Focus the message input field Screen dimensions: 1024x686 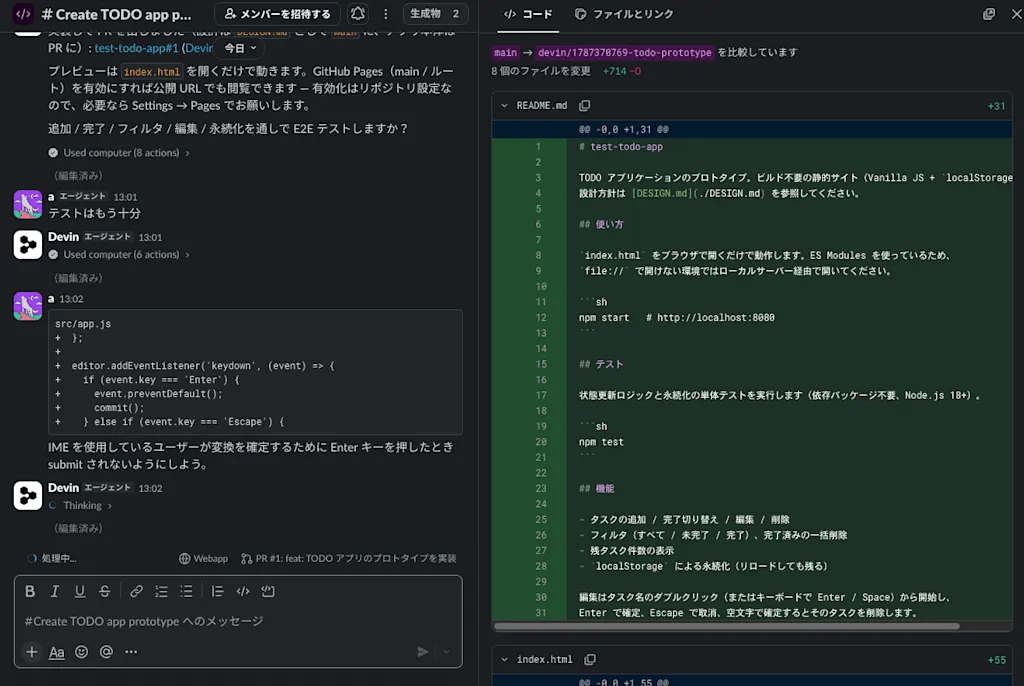click(x=238, y=621)
